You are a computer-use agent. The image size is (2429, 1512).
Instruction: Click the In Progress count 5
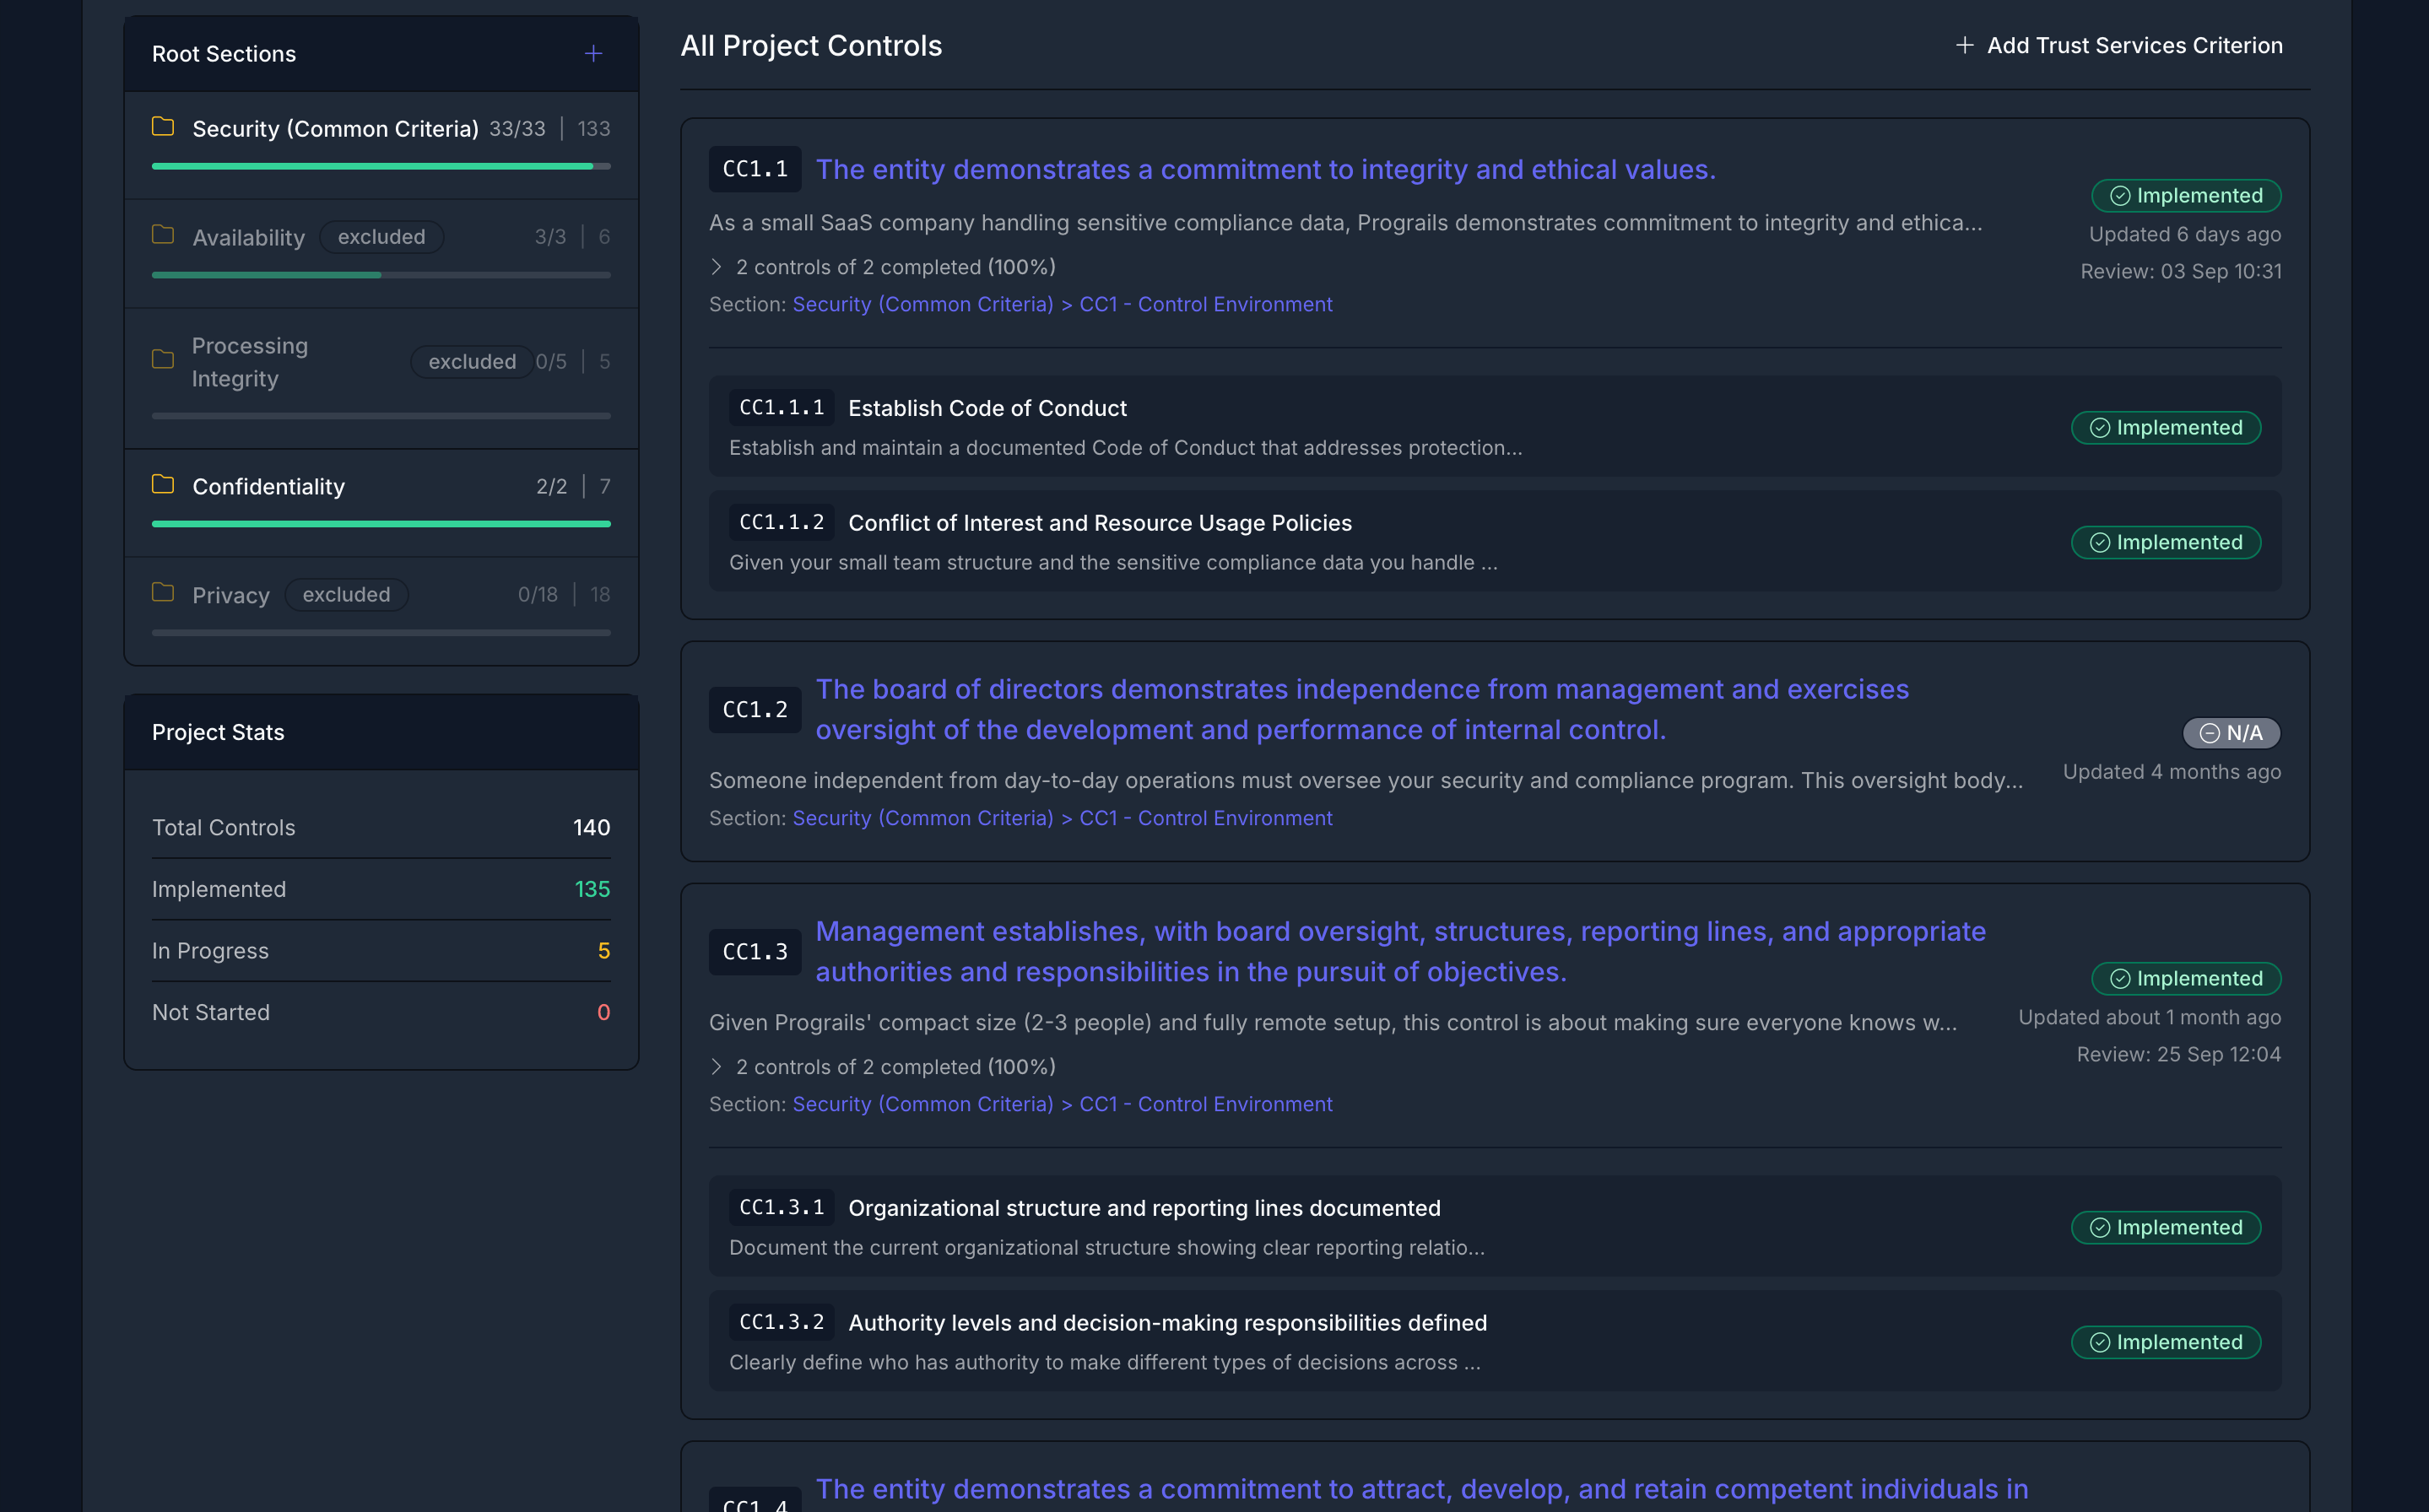point(604,951)
